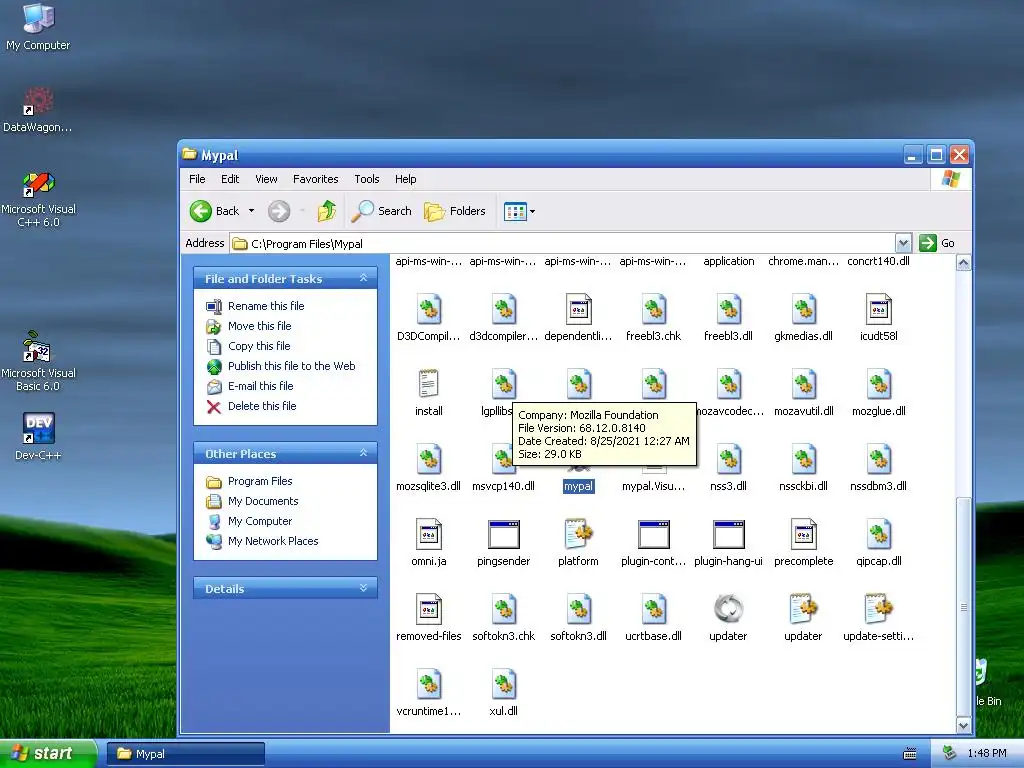Click Rename this file link

click(266, 306)
